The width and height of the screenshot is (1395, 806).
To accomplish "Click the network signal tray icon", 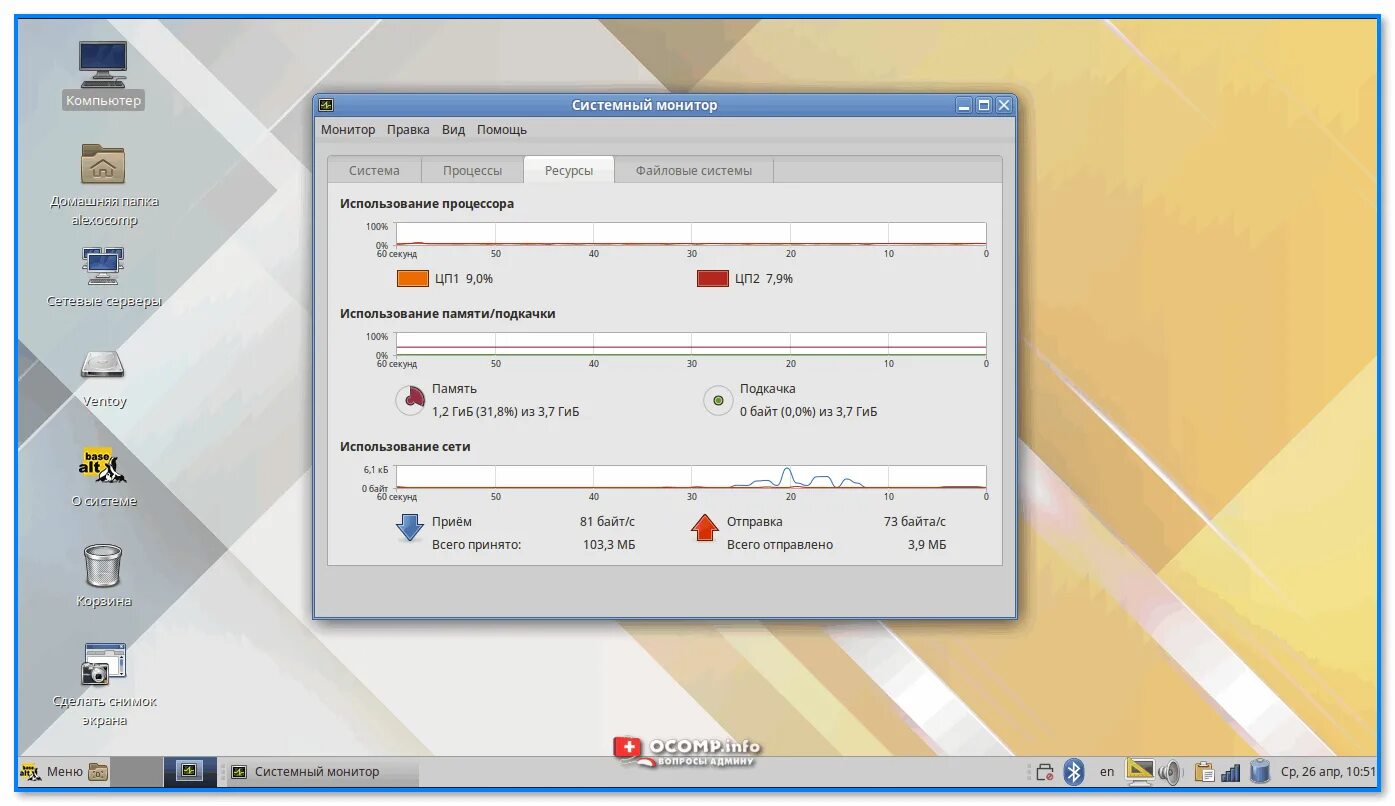I will click(1231, 772).
